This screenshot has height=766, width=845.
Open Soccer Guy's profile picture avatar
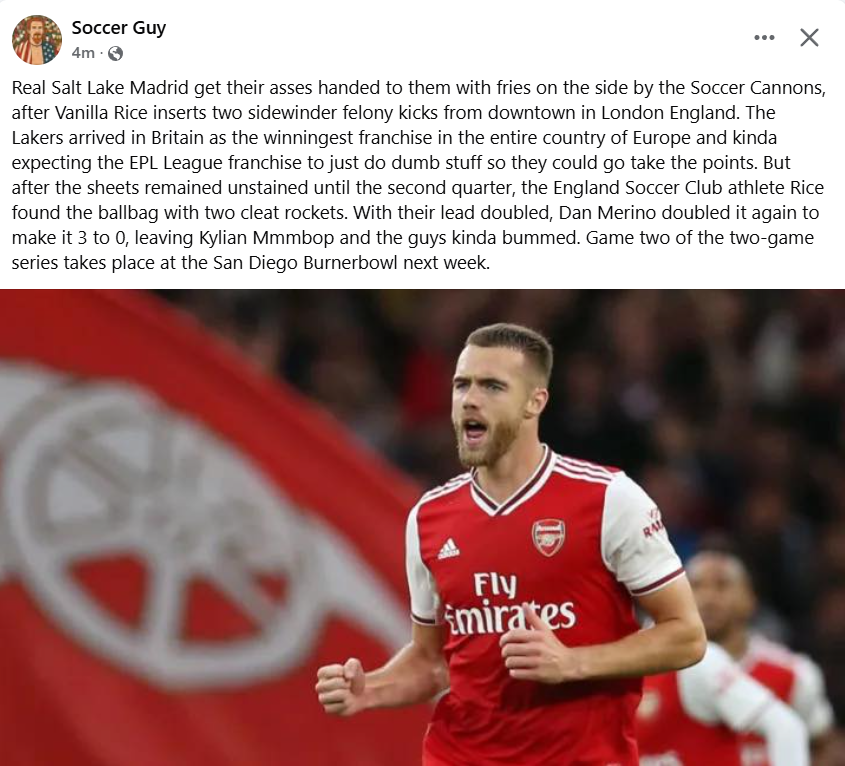(x=37, y=40)
